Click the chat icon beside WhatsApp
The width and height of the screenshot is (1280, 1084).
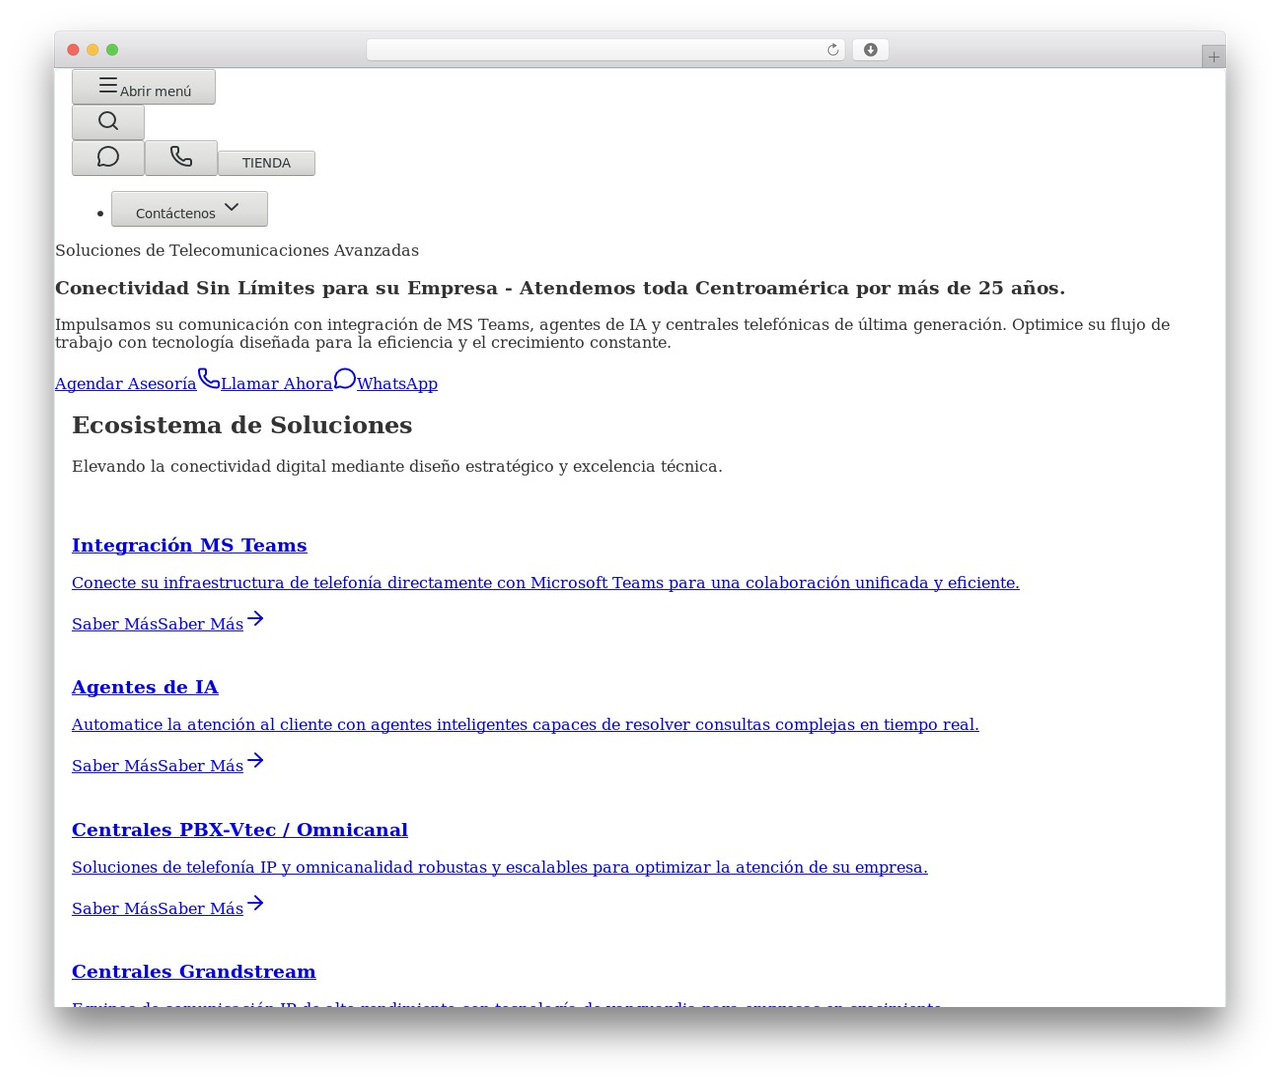[x=345, y=379]
